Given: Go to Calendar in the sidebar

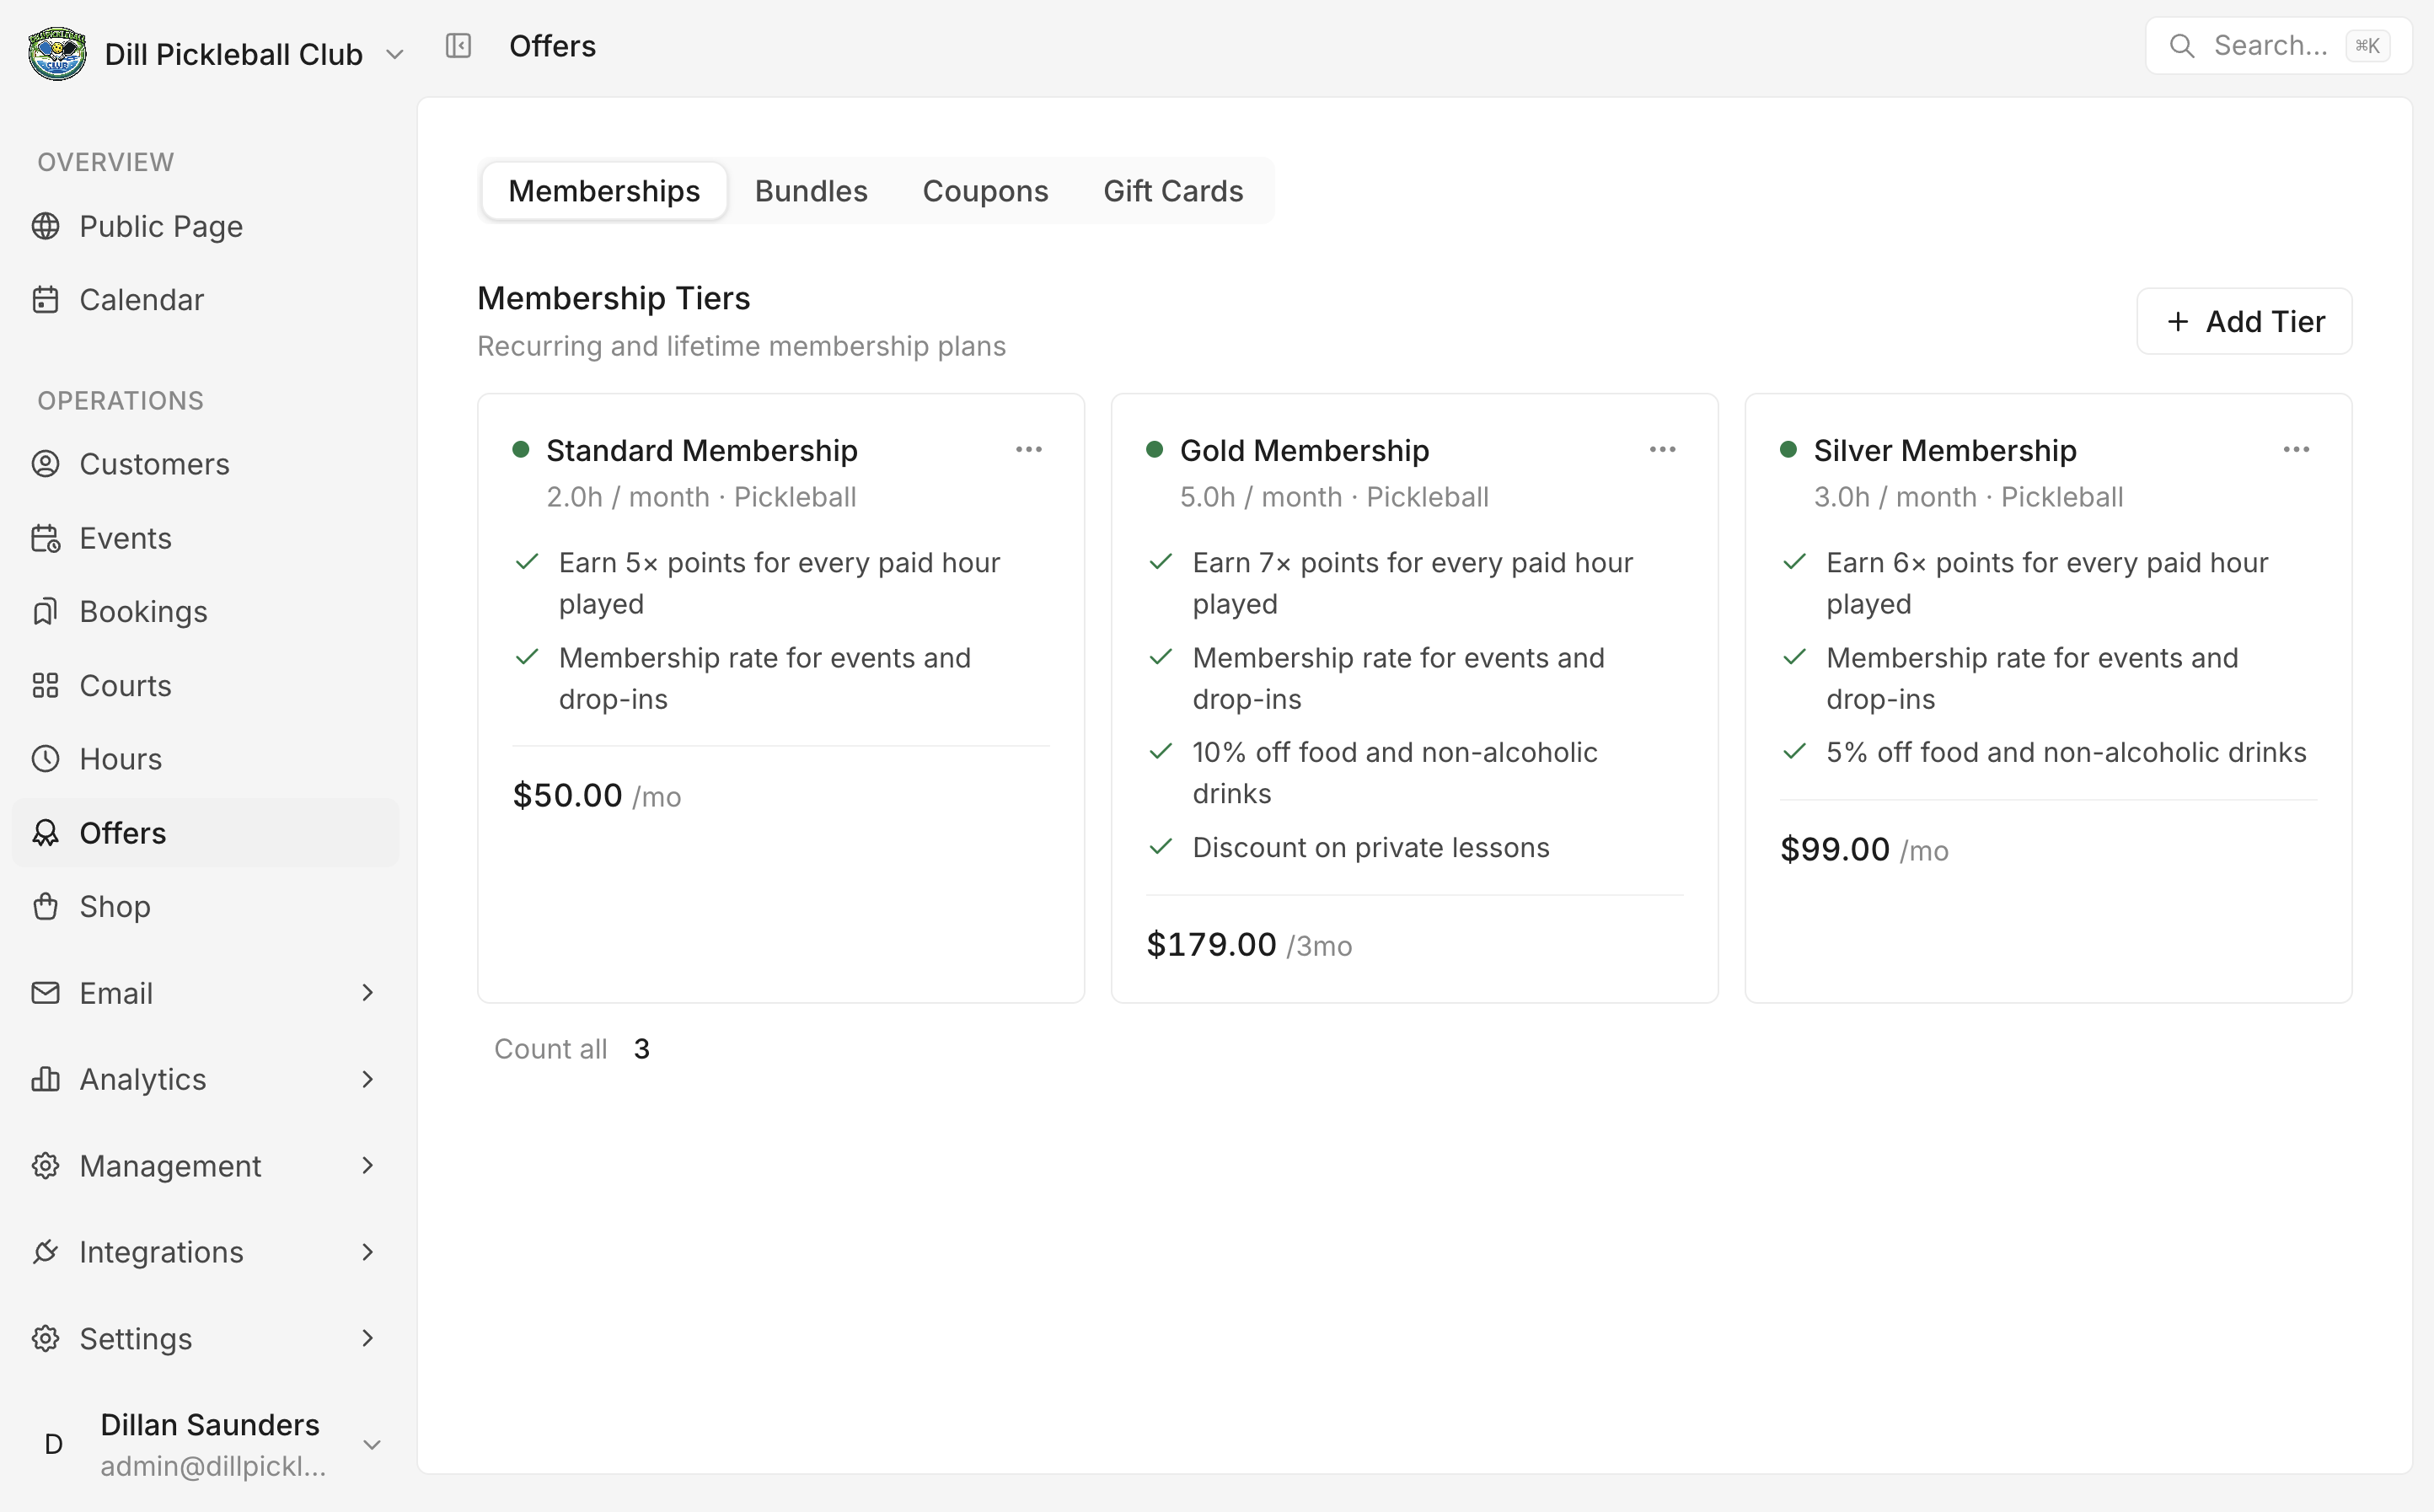Looking at the screenshot, I should pos(205,300).
